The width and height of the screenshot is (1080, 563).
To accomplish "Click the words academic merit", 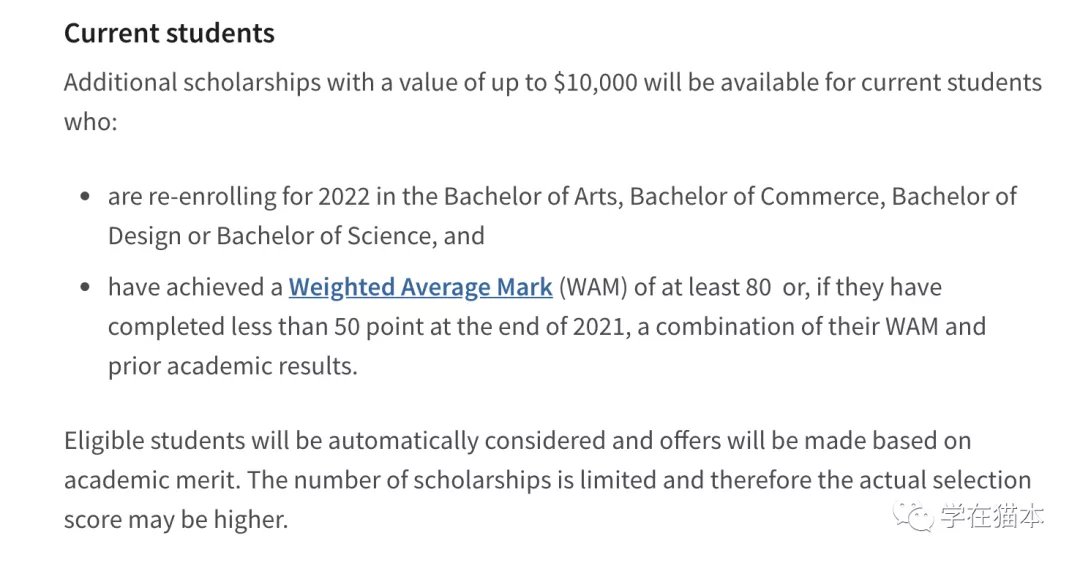I will coord(152,480).
